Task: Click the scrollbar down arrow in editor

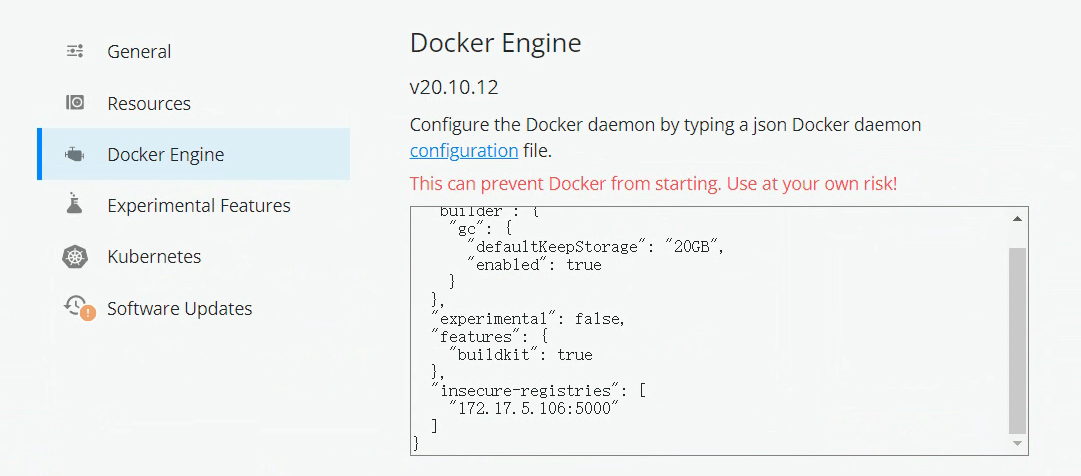Action: pos(1017,444)
